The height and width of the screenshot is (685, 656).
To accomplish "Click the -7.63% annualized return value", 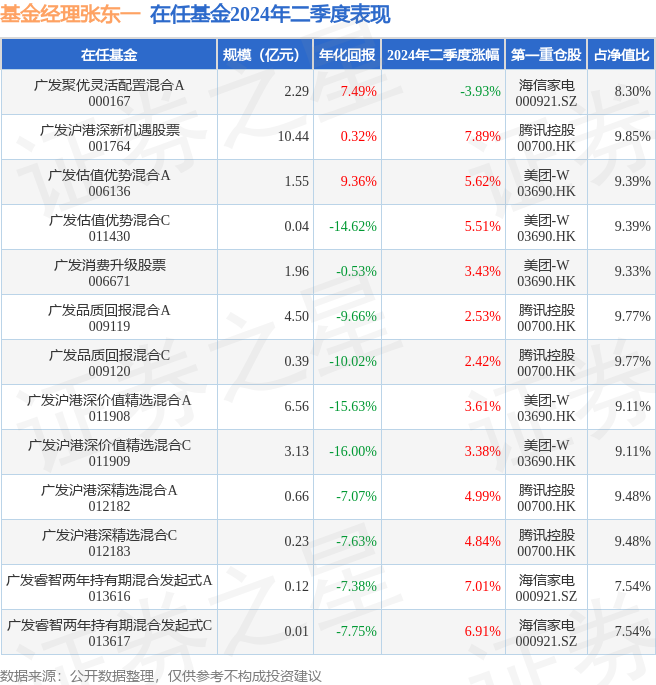I will pos(356,541).
